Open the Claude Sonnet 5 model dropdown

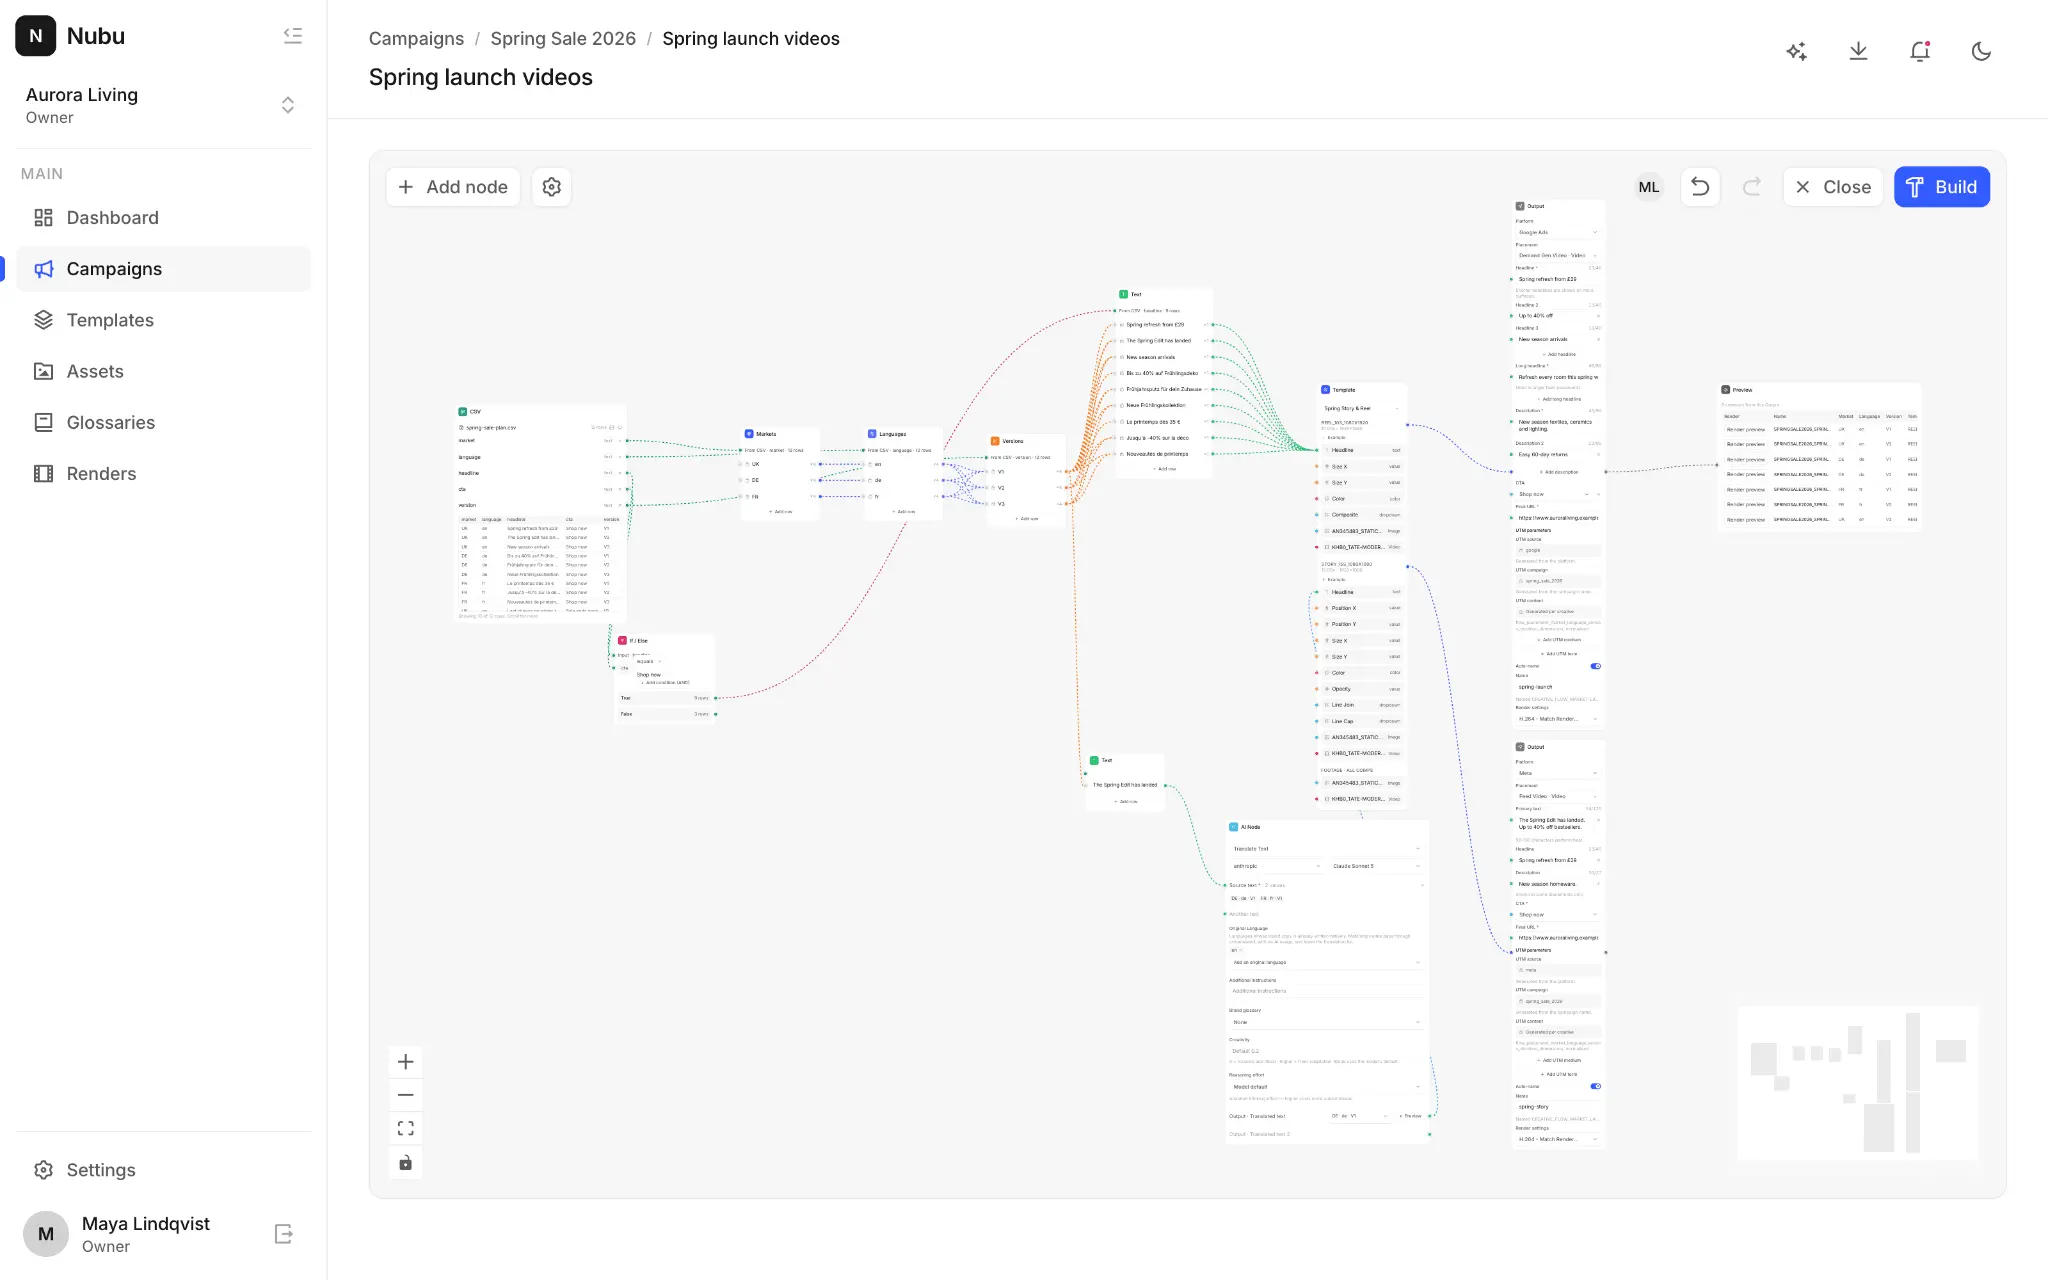[1376, 866]
